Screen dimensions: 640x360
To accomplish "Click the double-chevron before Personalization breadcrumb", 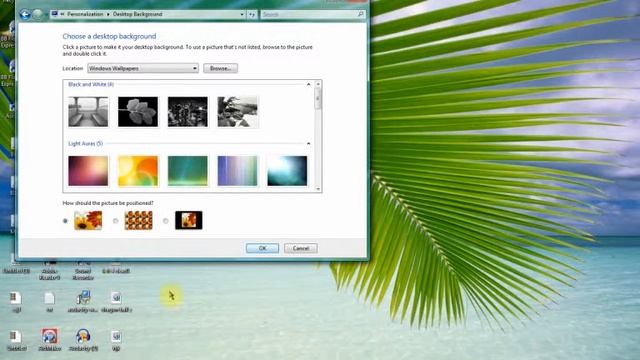I will tap(62, 14).
